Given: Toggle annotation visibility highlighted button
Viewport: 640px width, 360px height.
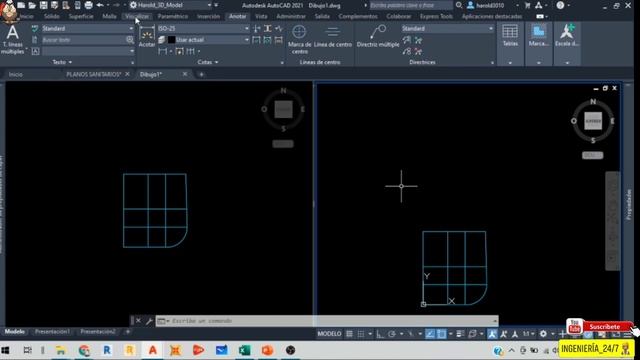Looking at the screenshot, I should (492, 334).
